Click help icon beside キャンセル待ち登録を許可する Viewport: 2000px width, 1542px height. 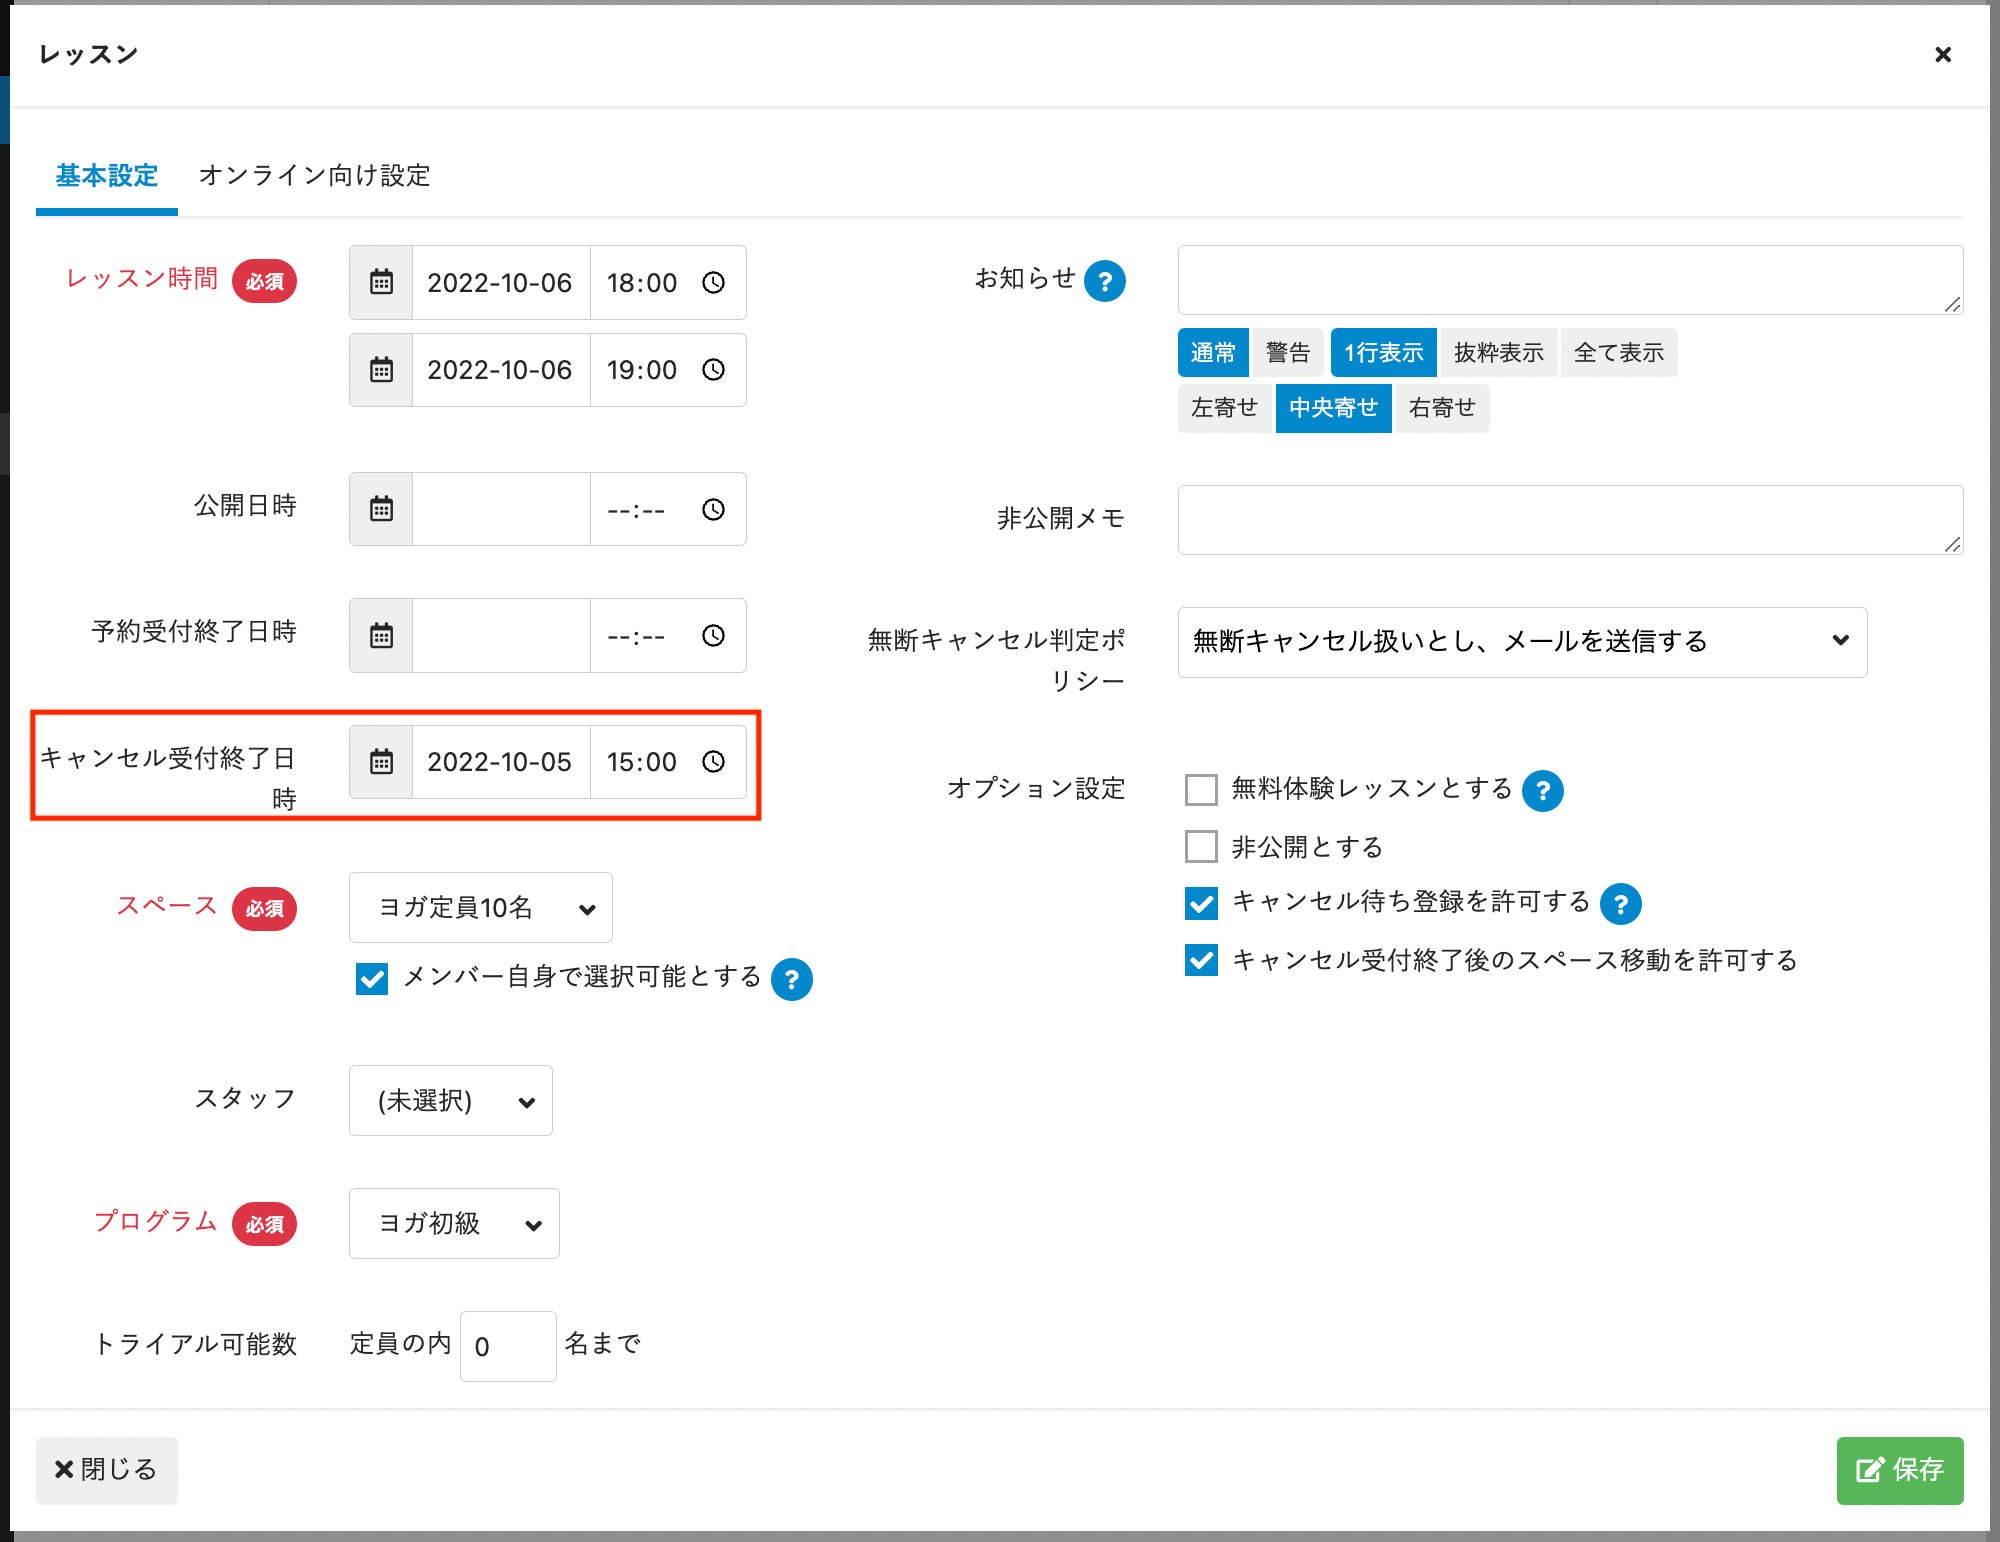pos(1620,904)
